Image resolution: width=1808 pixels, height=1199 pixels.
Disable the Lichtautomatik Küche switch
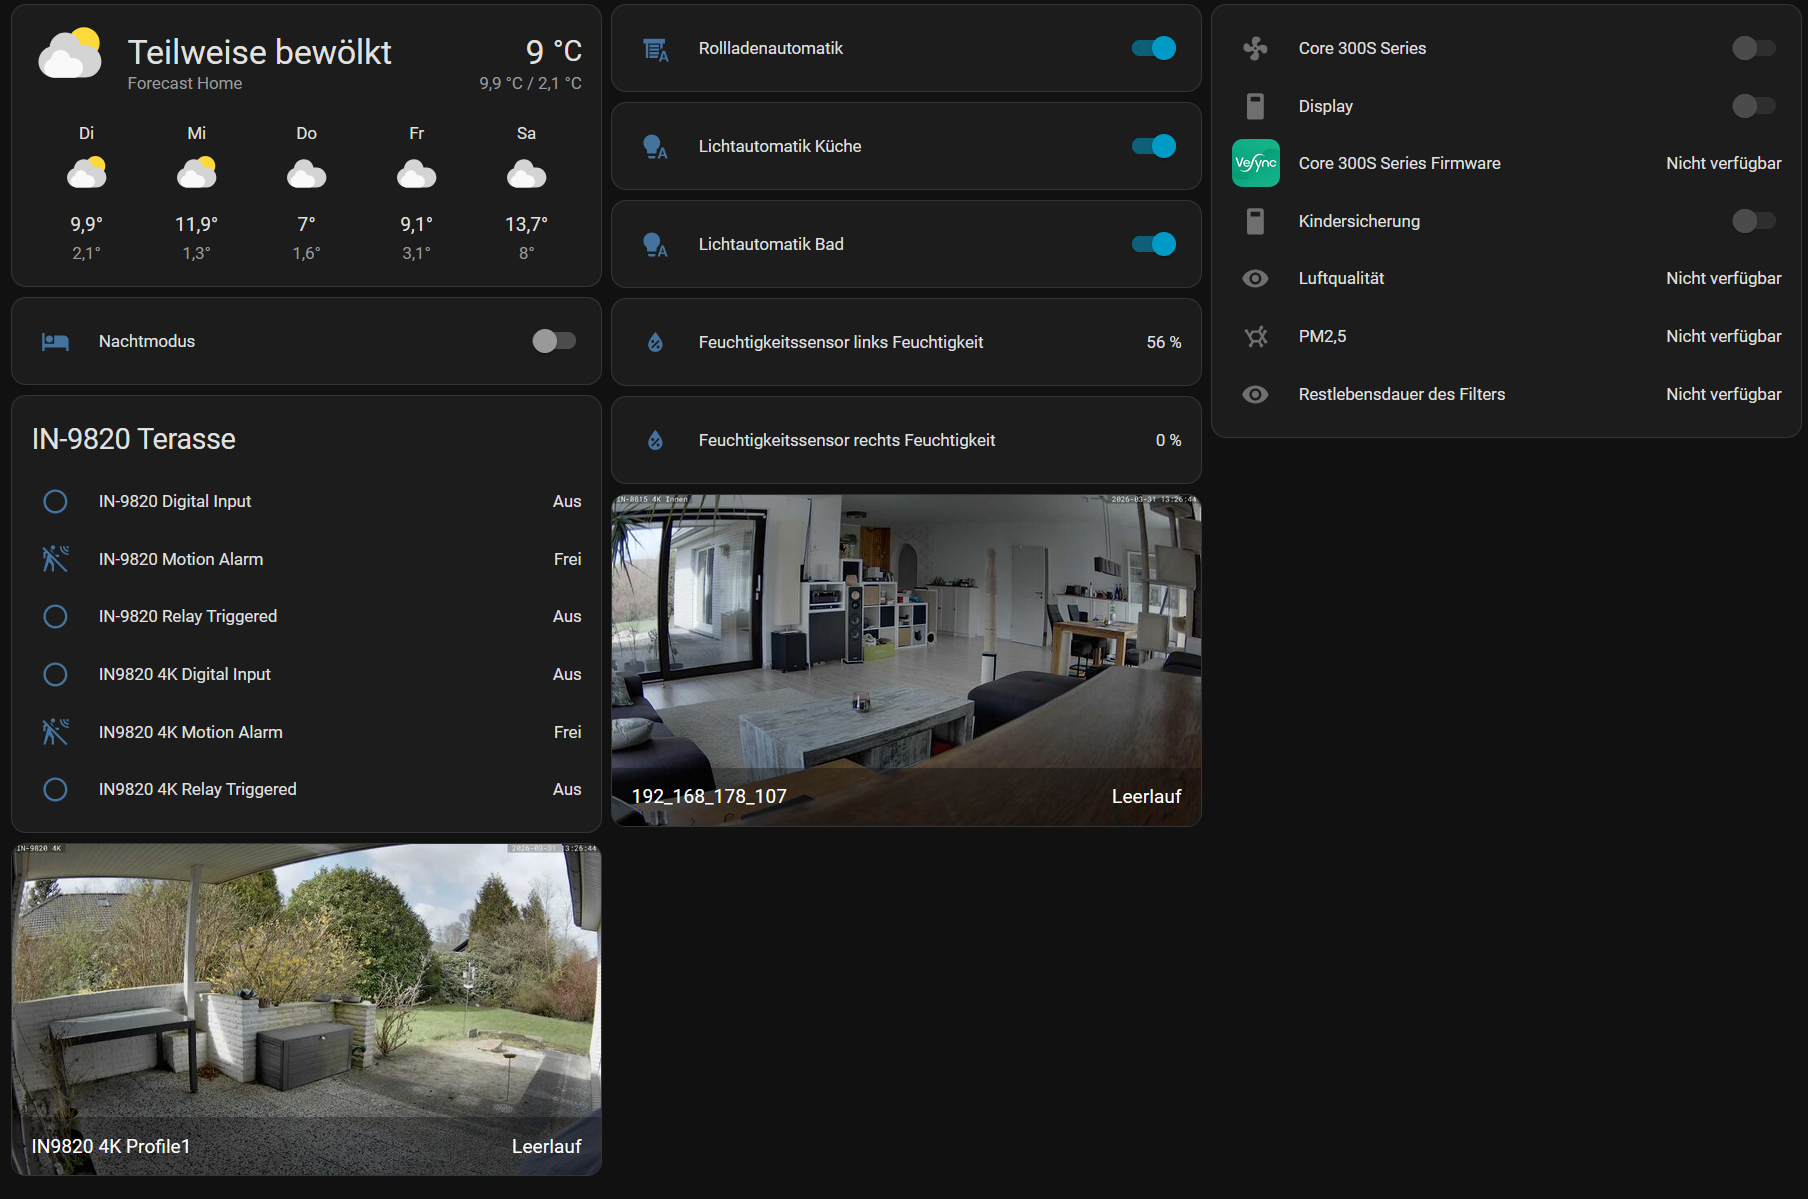tap(1153, 147)
